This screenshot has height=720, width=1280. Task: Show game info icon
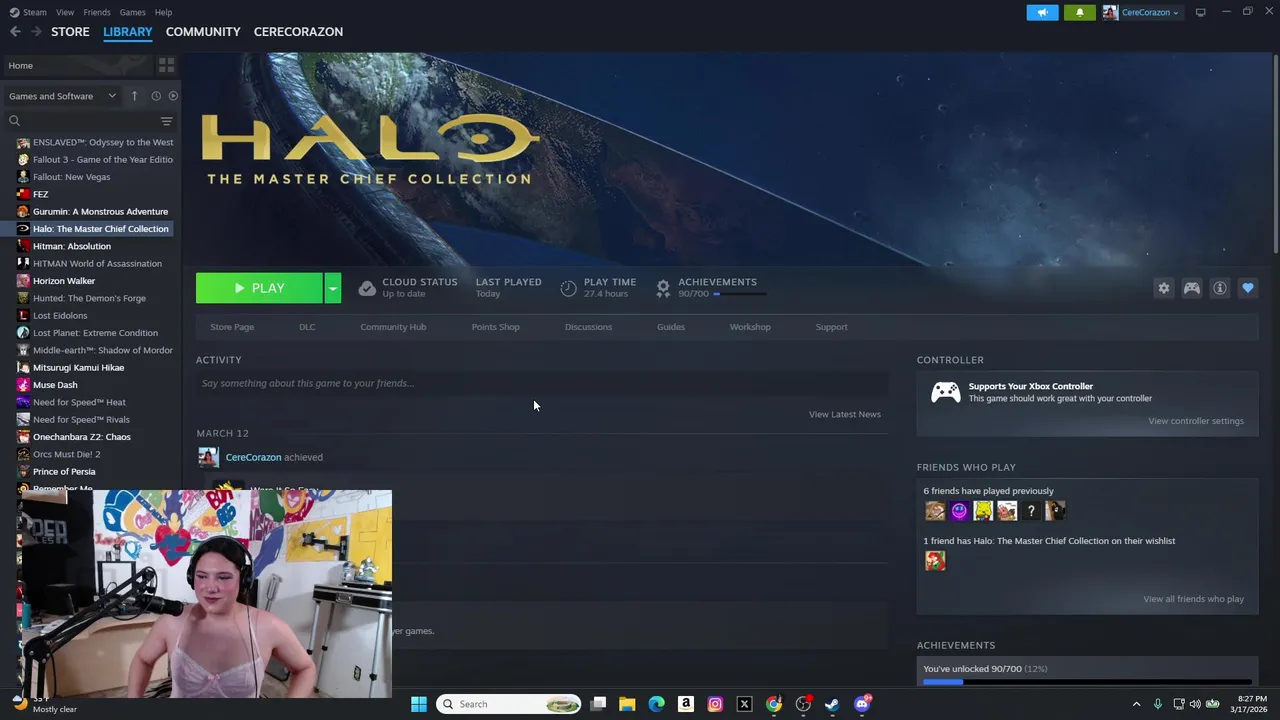click(x=1220, y=288)
